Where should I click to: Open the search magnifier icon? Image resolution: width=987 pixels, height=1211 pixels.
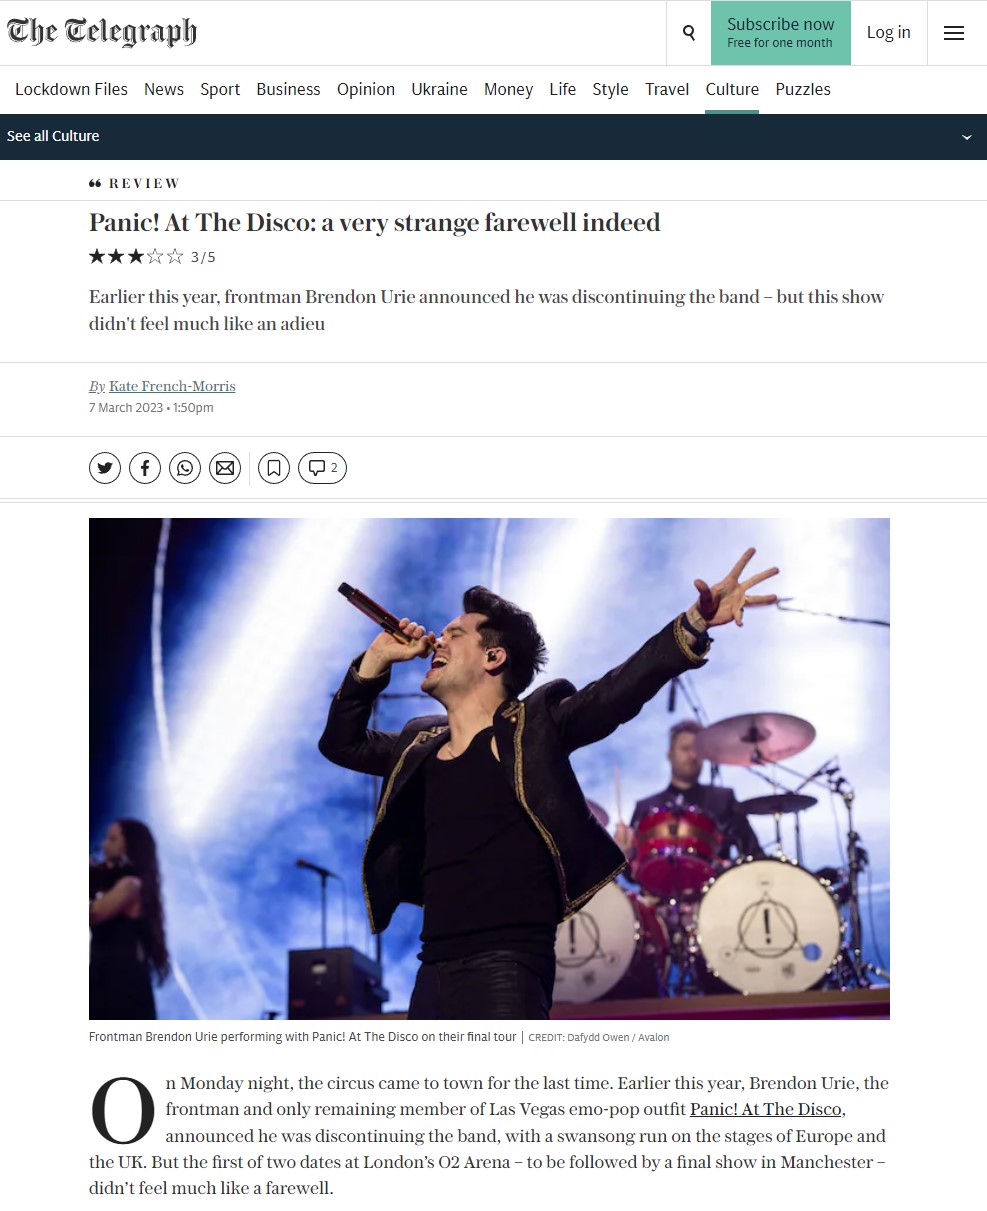688,33
